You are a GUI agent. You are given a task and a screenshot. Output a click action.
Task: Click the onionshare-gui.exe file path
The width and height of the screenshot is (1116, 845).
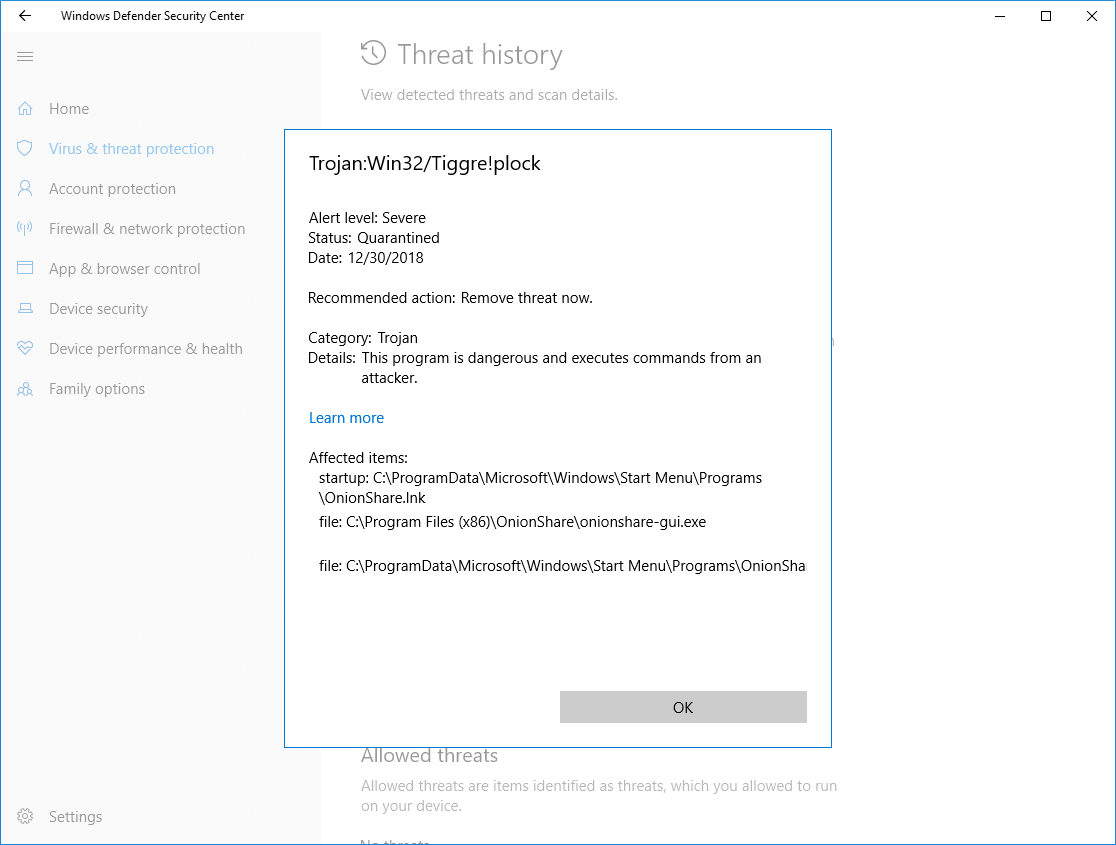click(x=512, y=522)
